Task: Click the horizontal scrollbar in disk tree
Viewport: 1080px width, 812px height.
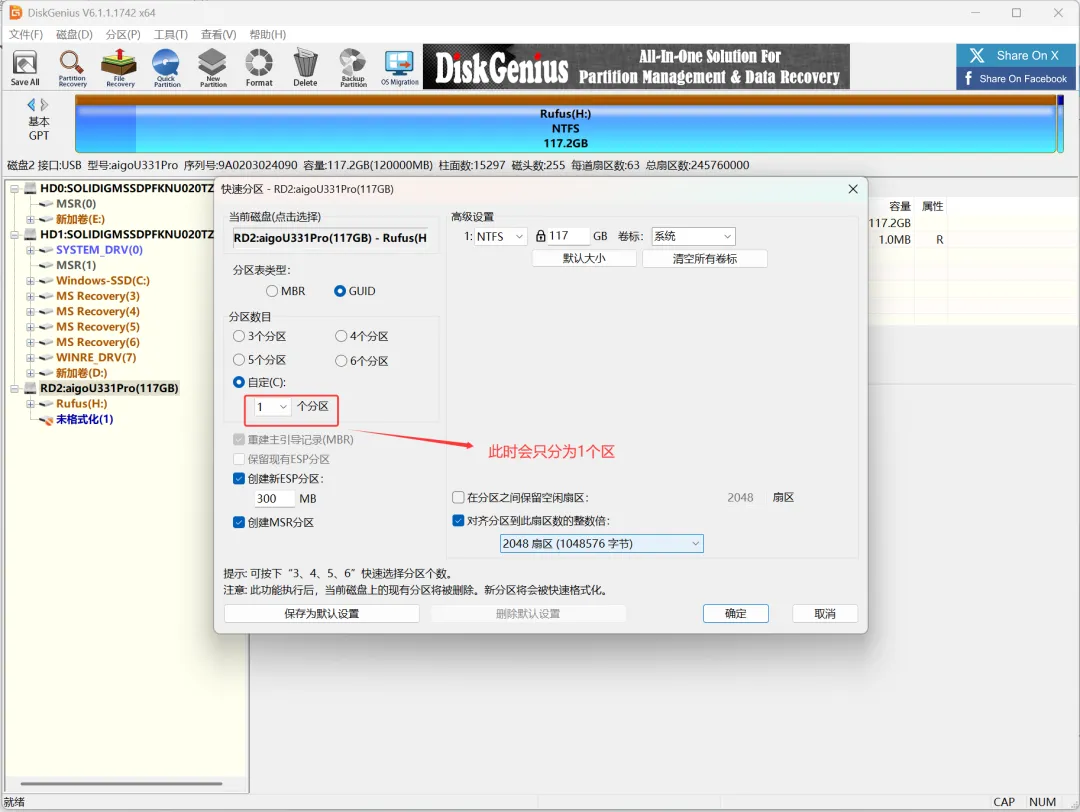Action: tap(121, 783)
